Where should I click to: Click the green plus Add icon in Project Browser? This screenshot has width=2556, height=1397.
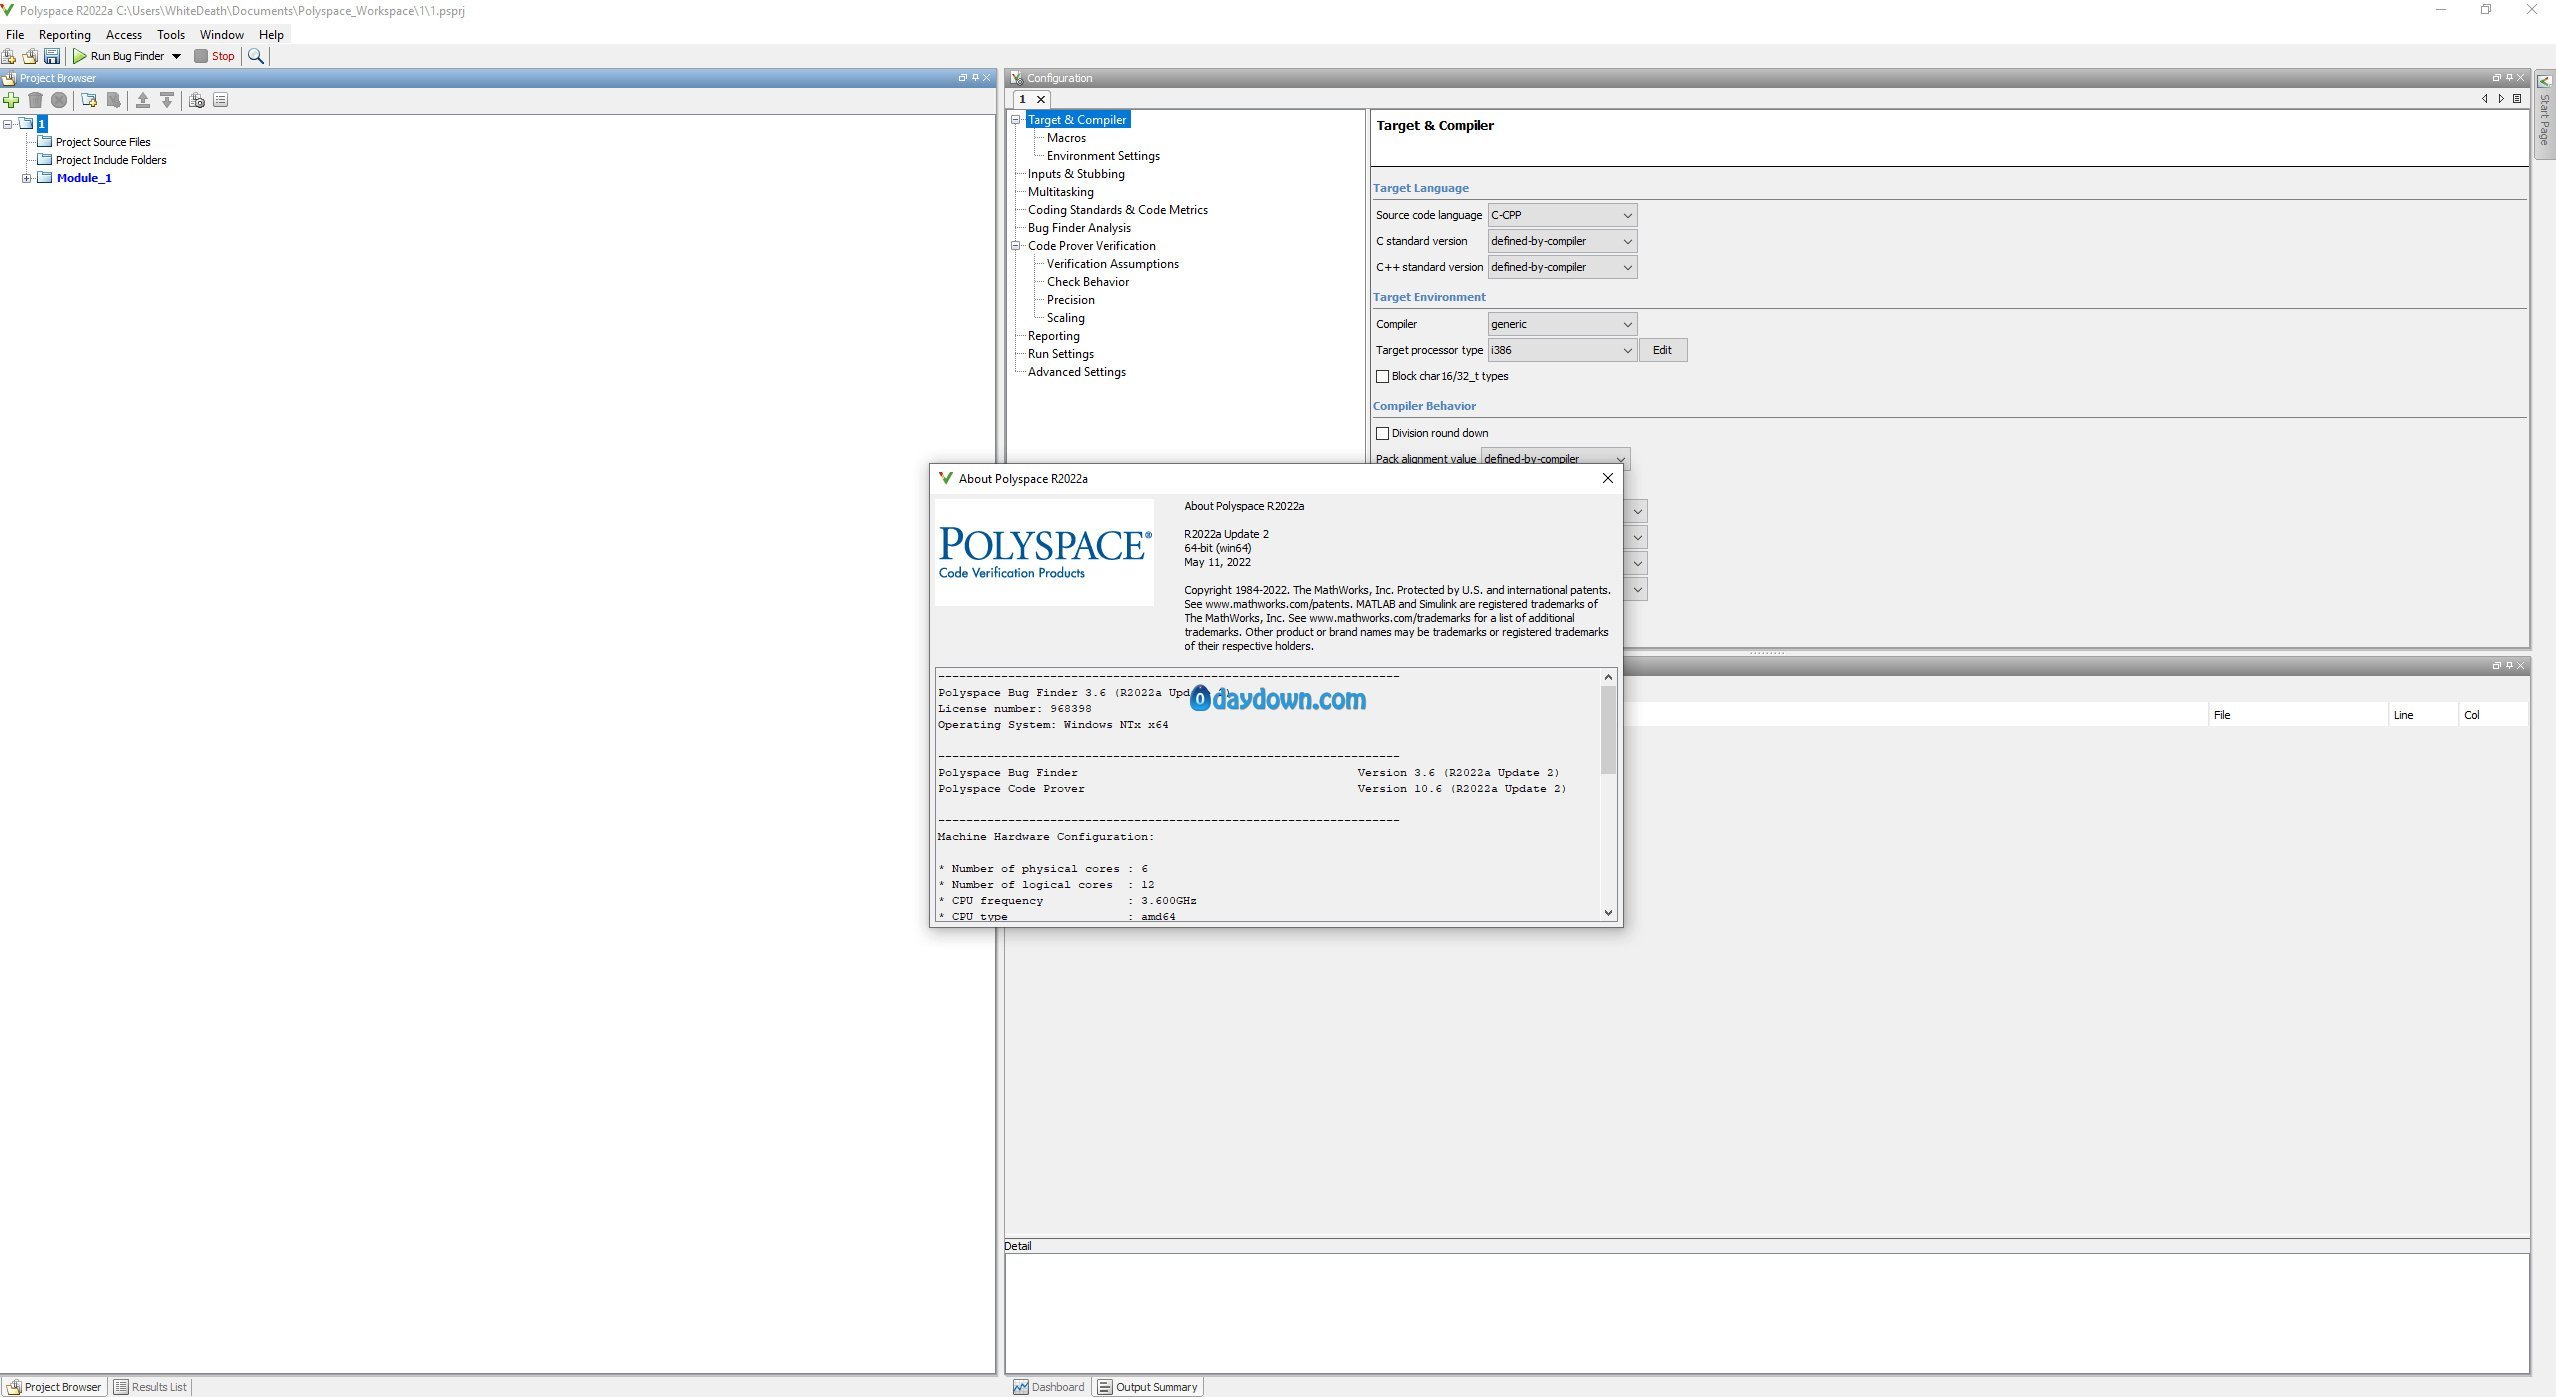click(11, 100)
